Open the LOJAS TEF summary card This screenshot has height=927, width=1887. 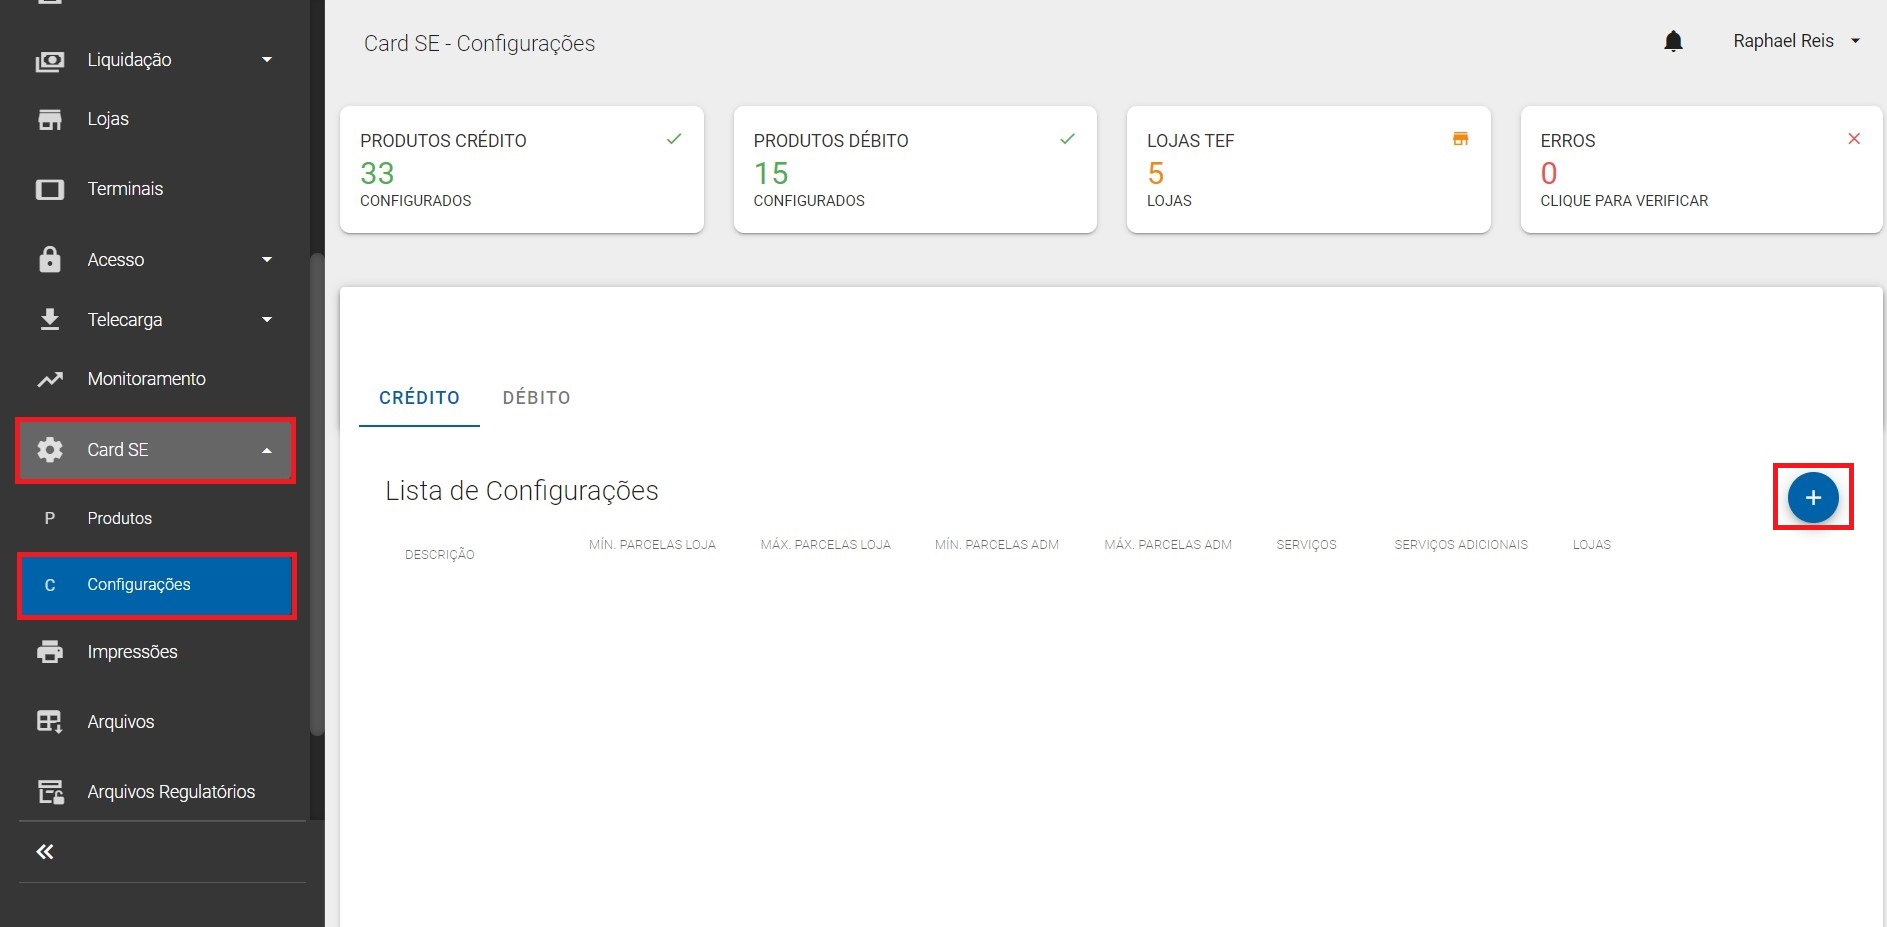point(1308,170)
